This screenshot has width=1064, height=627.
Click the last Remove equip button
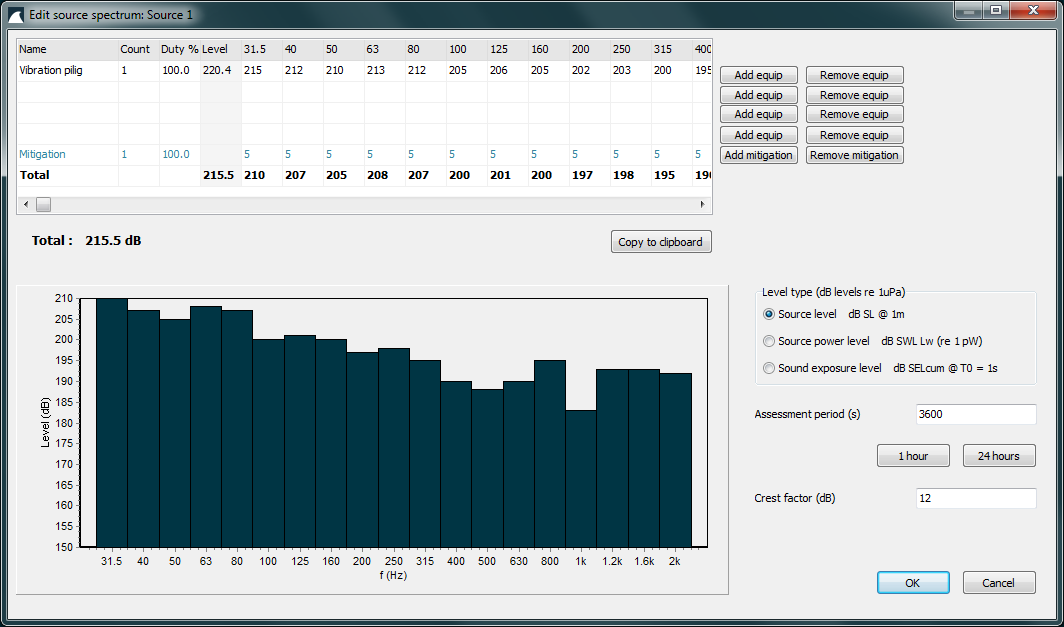point(854,134)
